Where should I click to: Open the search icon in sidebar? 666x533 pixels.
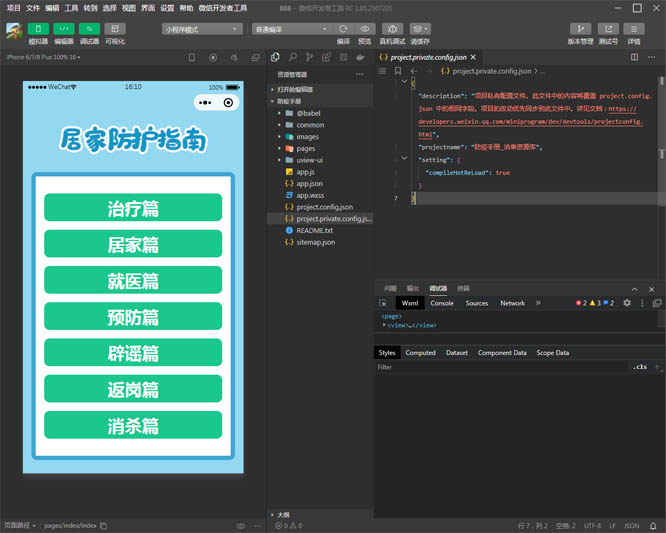tap(293, 57)
